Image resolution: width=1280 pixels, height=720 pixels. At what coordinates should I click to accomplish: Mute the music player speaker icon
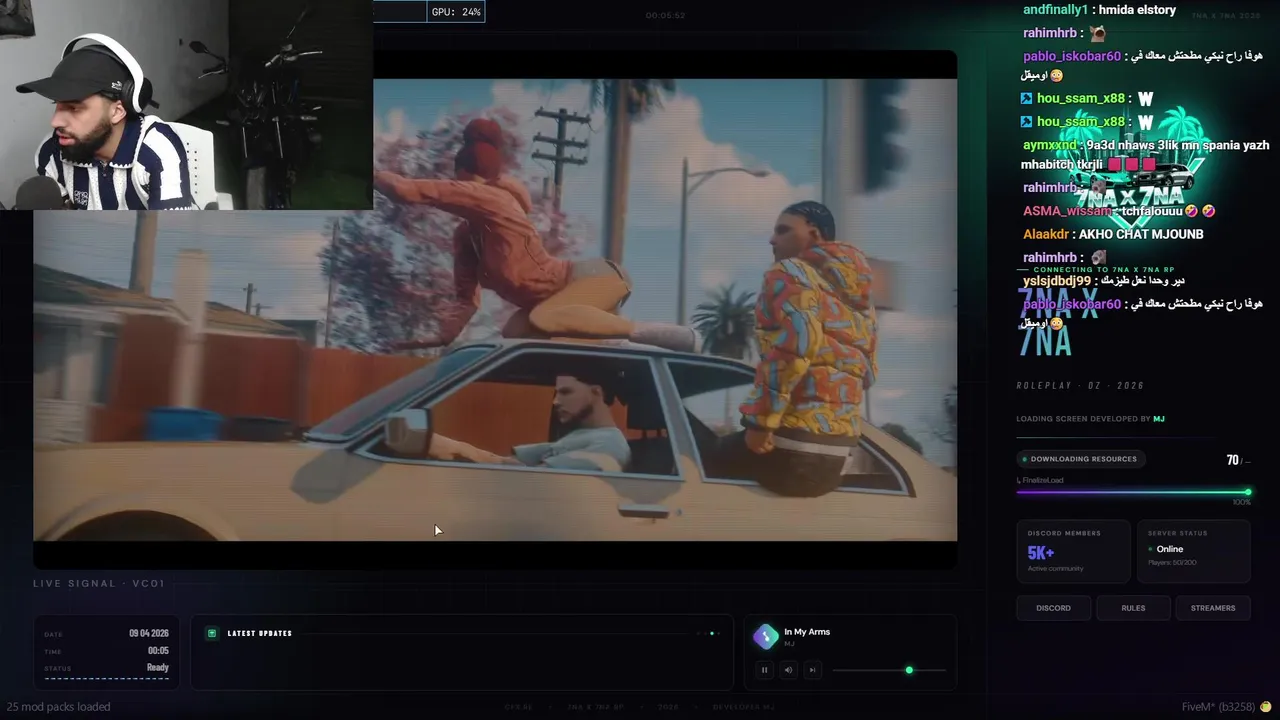pyautogui.click(x=788, y=670)
